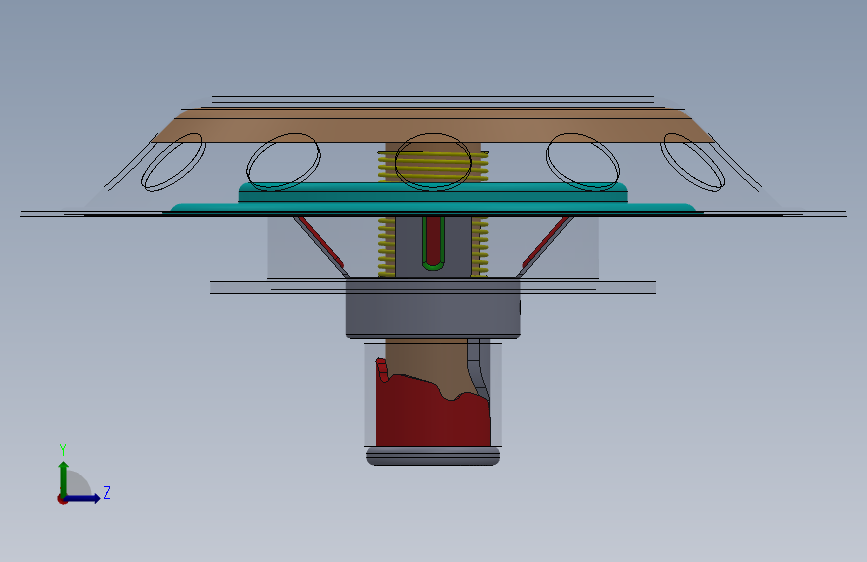
Task: Click the blue Z axis arrow of the triad
Action: tap(83, 498)
